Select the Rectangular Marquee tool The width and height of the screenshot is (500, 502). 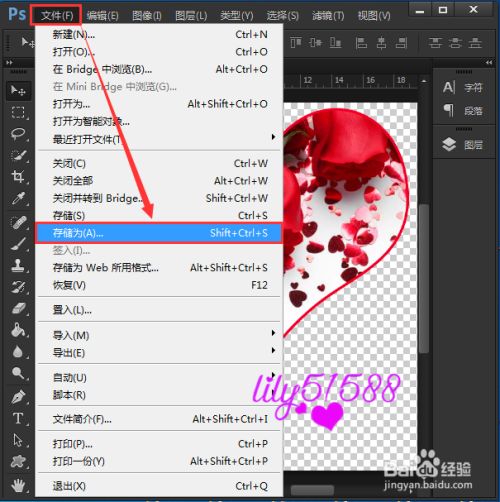18,112
